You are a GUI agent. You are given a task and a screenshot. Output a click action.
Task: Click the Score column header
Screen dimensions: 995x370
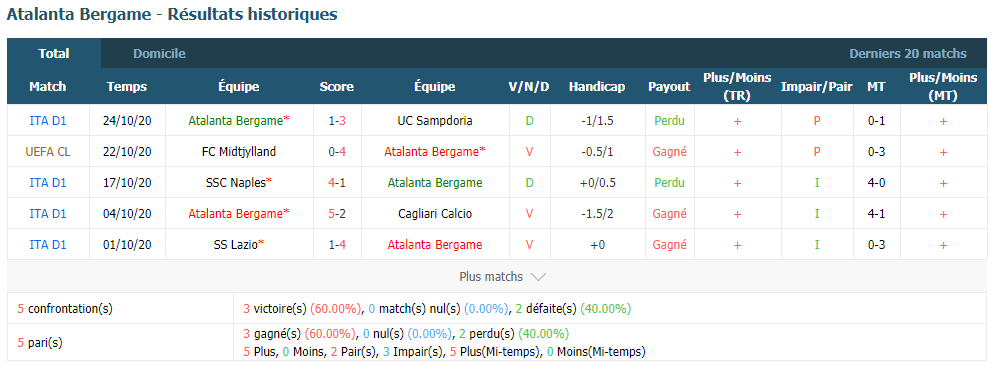click(337, 87)
